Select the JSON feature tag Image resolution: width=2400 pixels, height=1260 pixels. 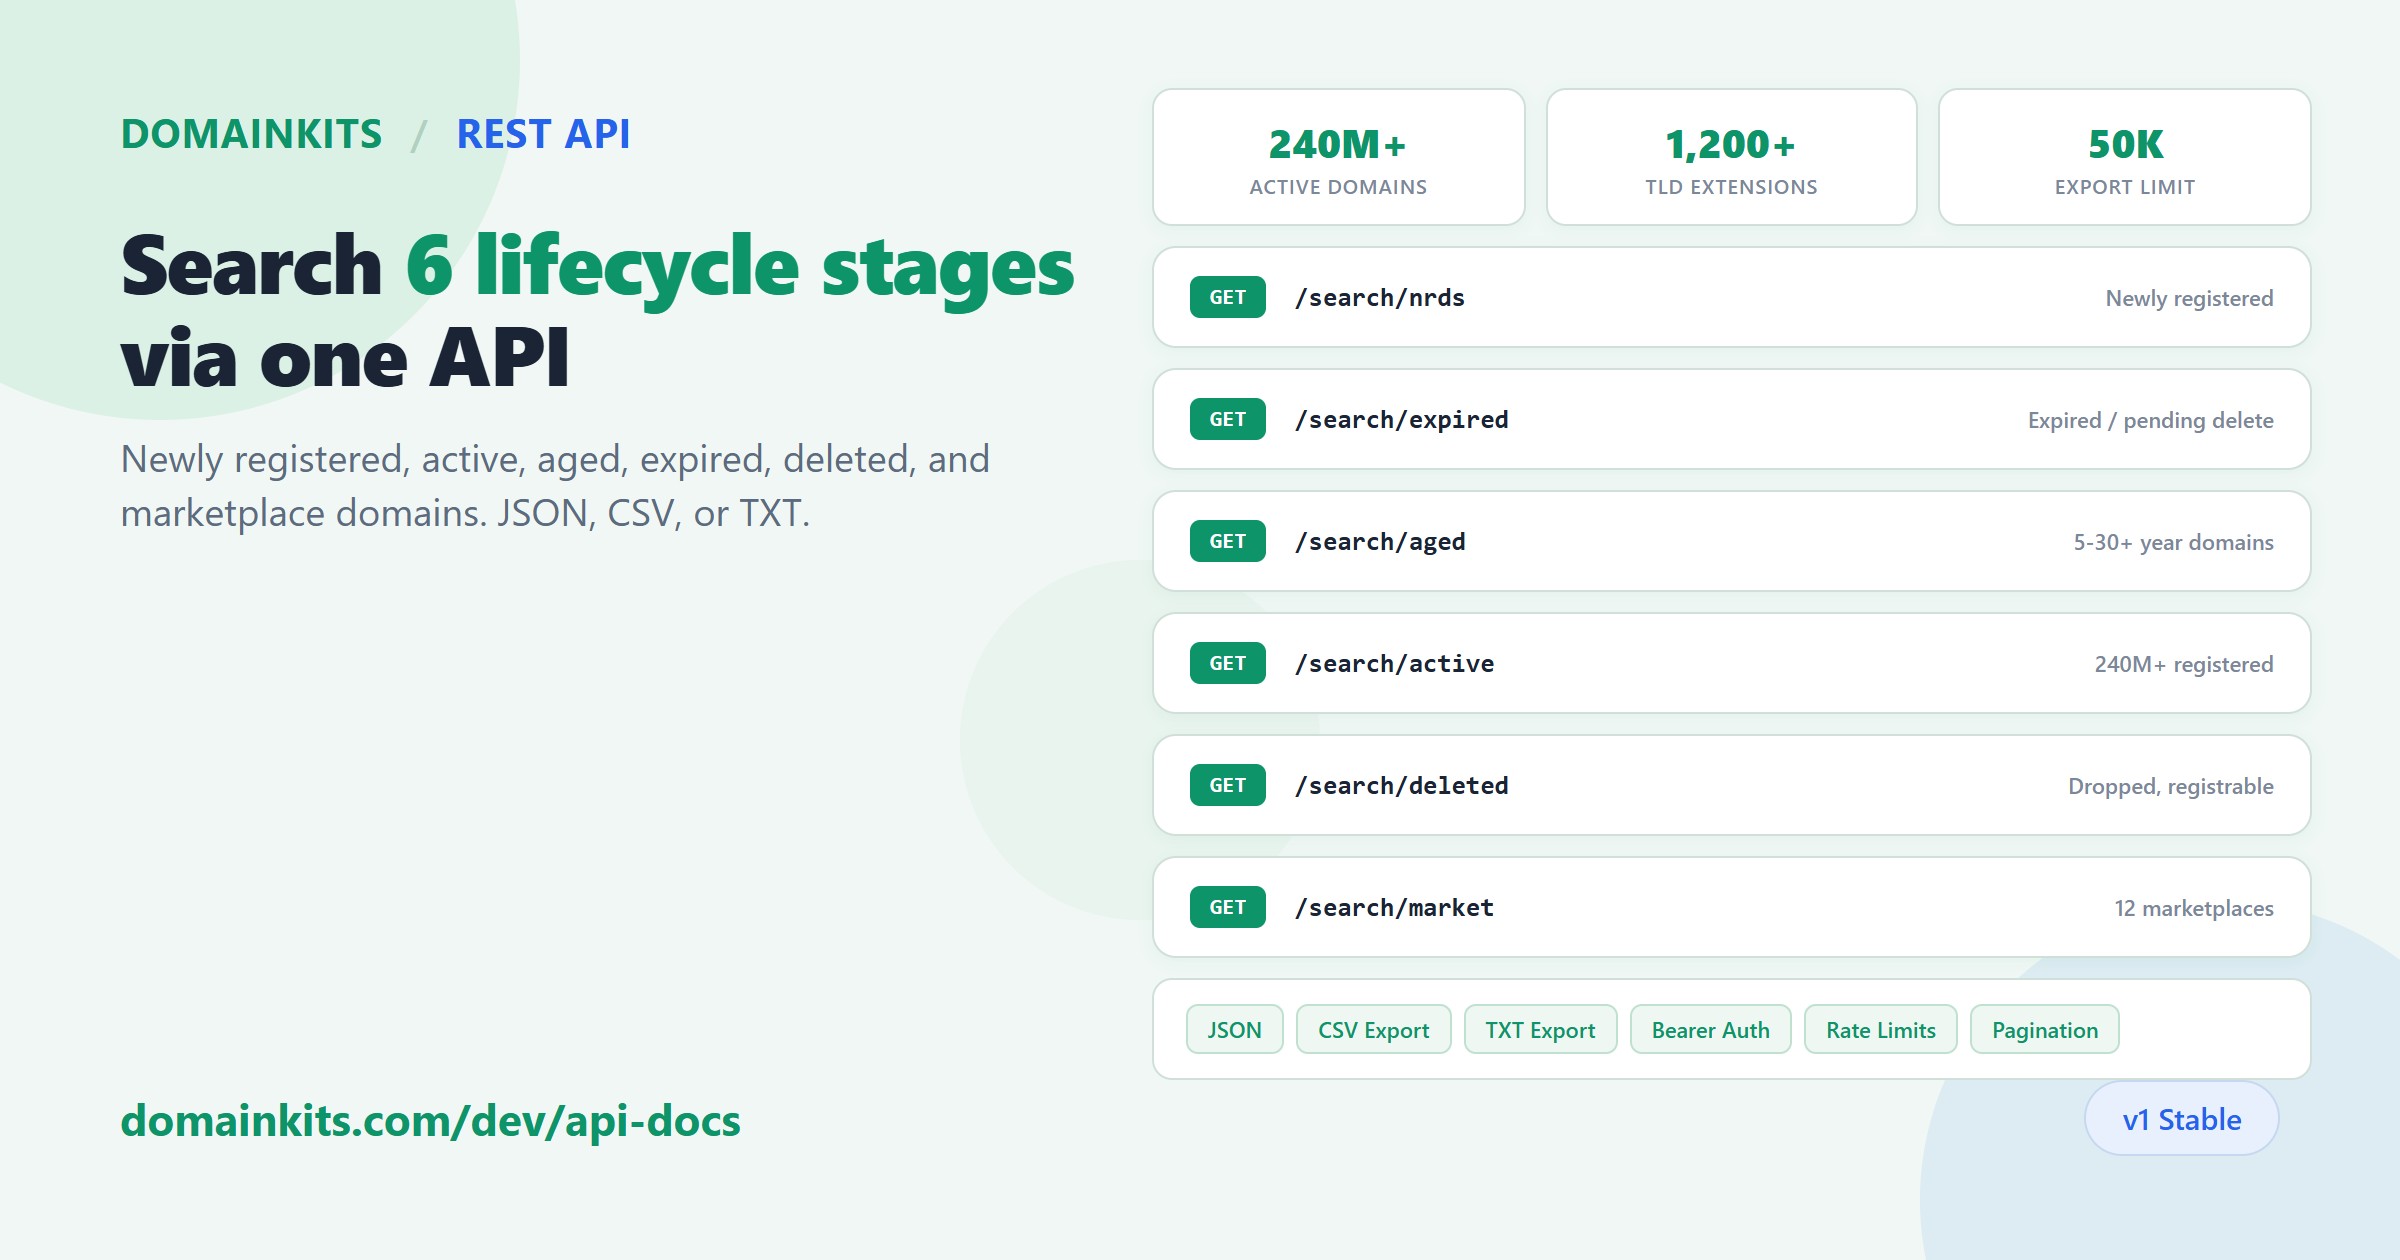pos(1234,1029)
